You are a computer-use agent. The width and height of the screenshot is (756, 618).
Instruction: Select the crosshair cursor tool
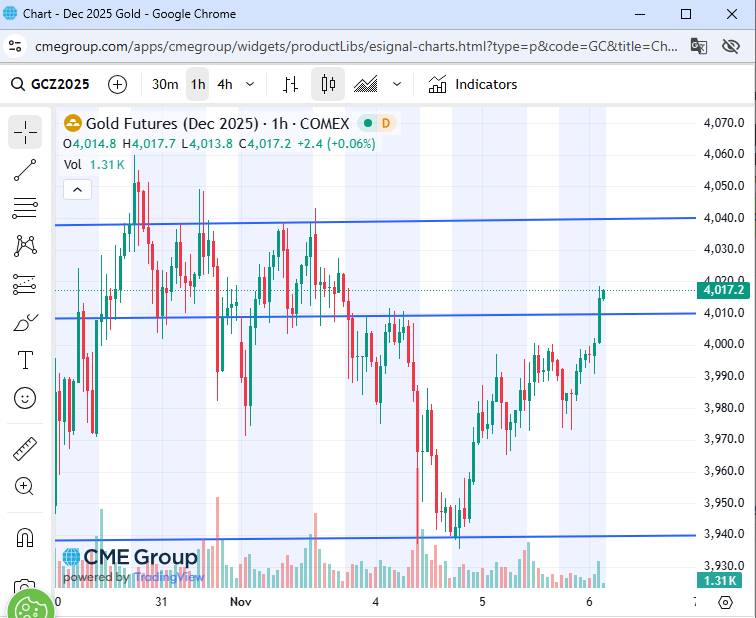click(25, 132)
